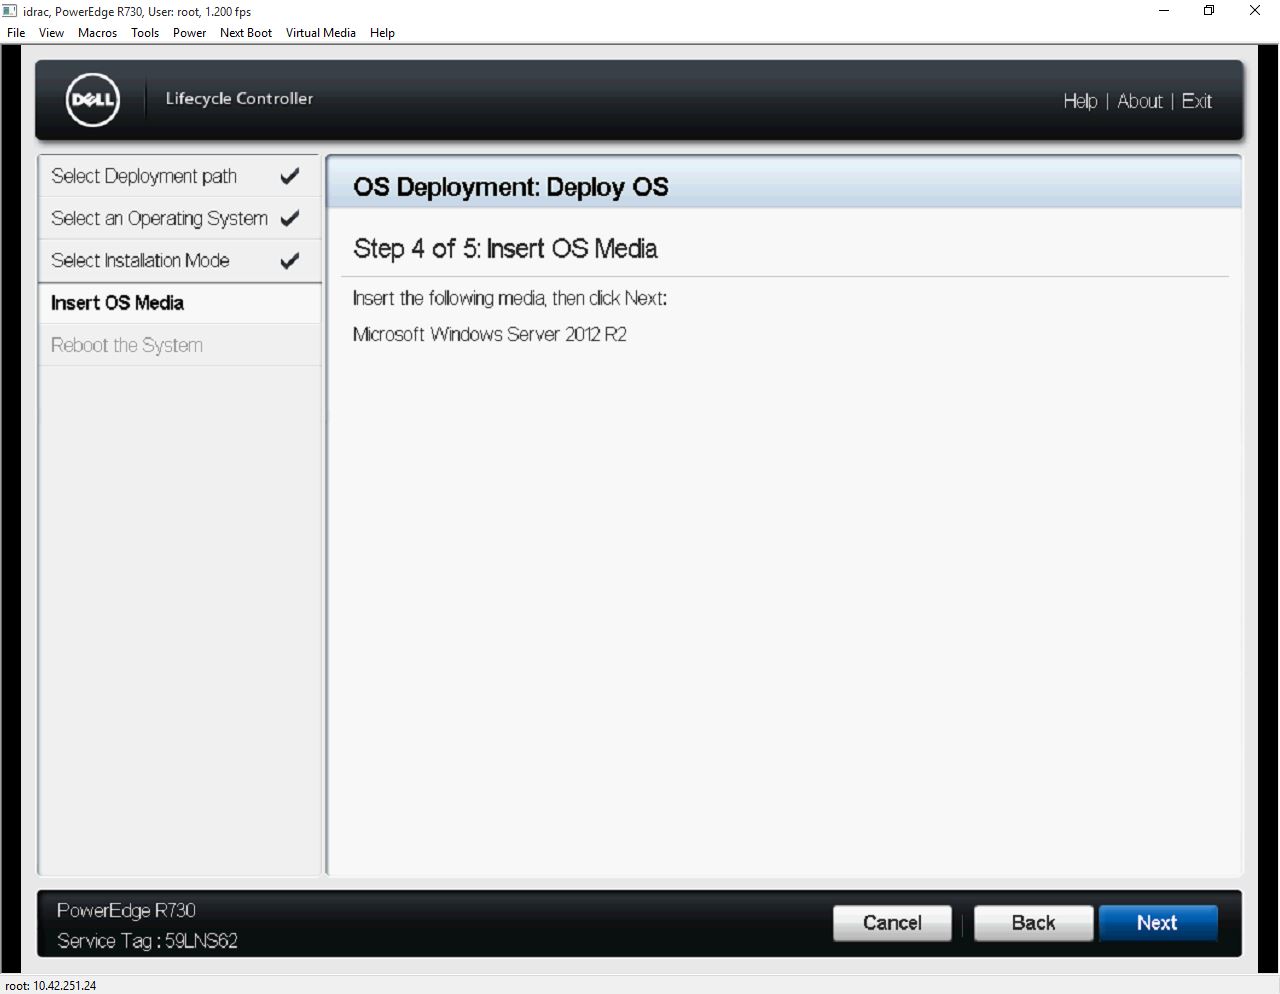Image resolution: width=1280 pixels, height=994 pixels.
Task: Open the Macros menu
Action: (x=97, y=33)
